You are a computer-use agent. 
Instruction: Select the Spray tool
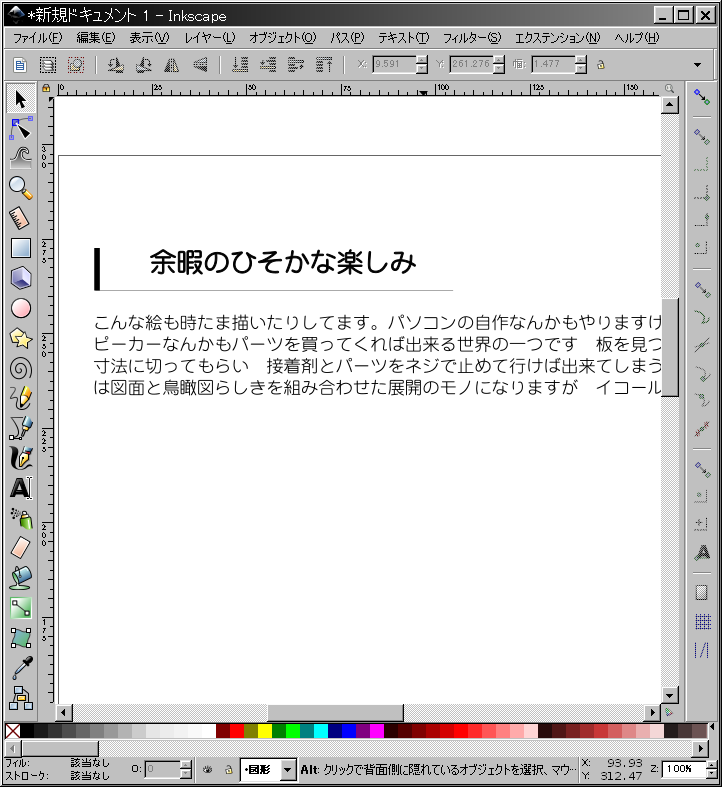pos(21,518)
